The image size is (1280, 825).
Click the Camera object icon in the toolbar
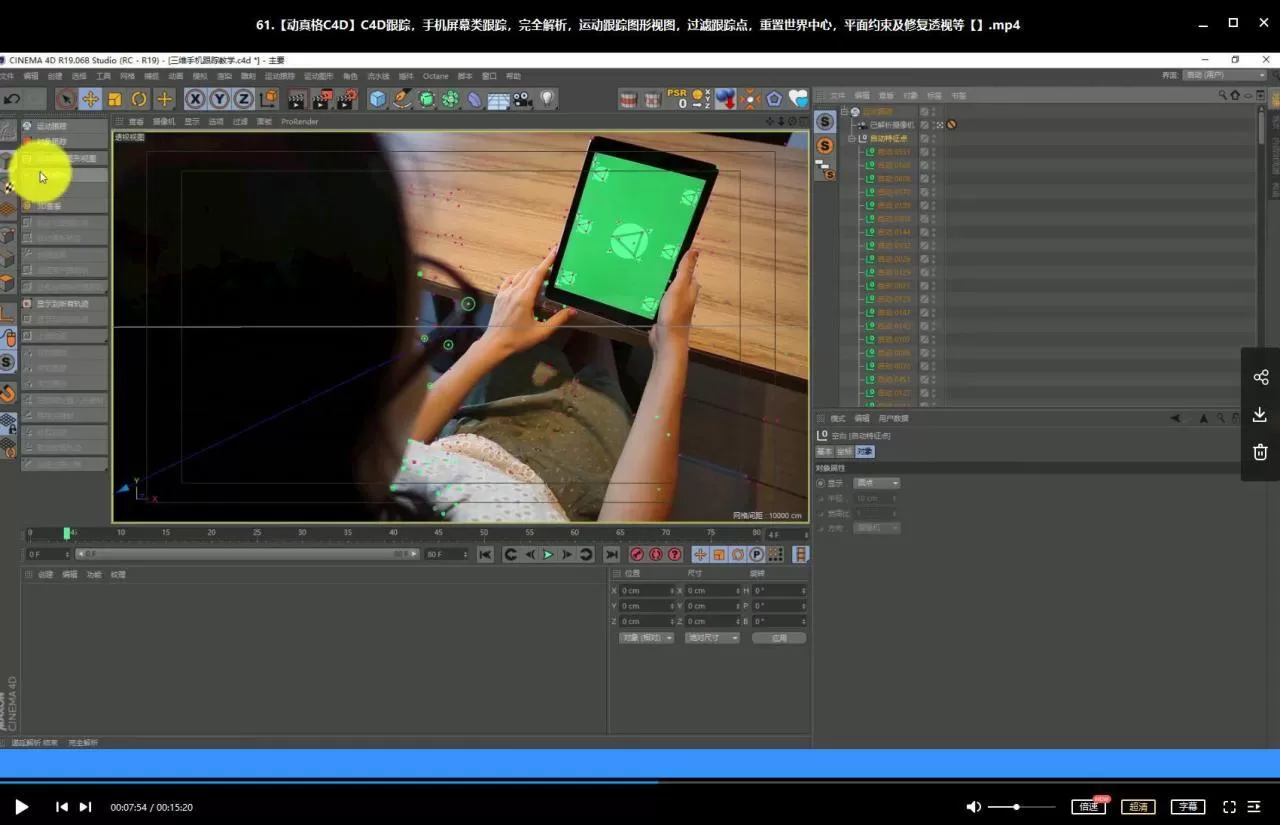pyautogui.click(x=522, y=98)
